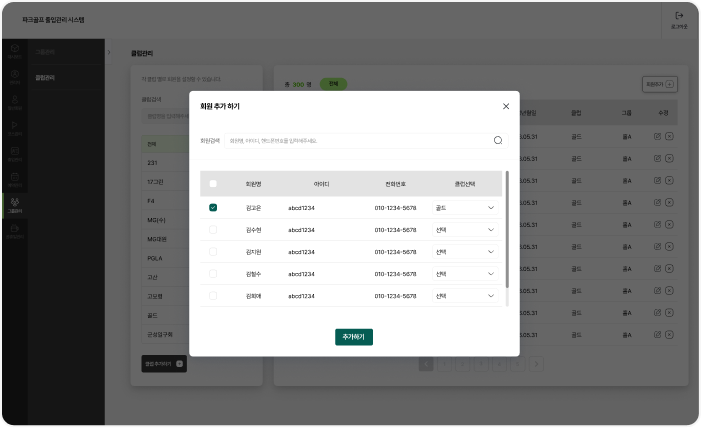Check the checkbox for 김수현
701x428 pixels.
(x=213, y=230)
